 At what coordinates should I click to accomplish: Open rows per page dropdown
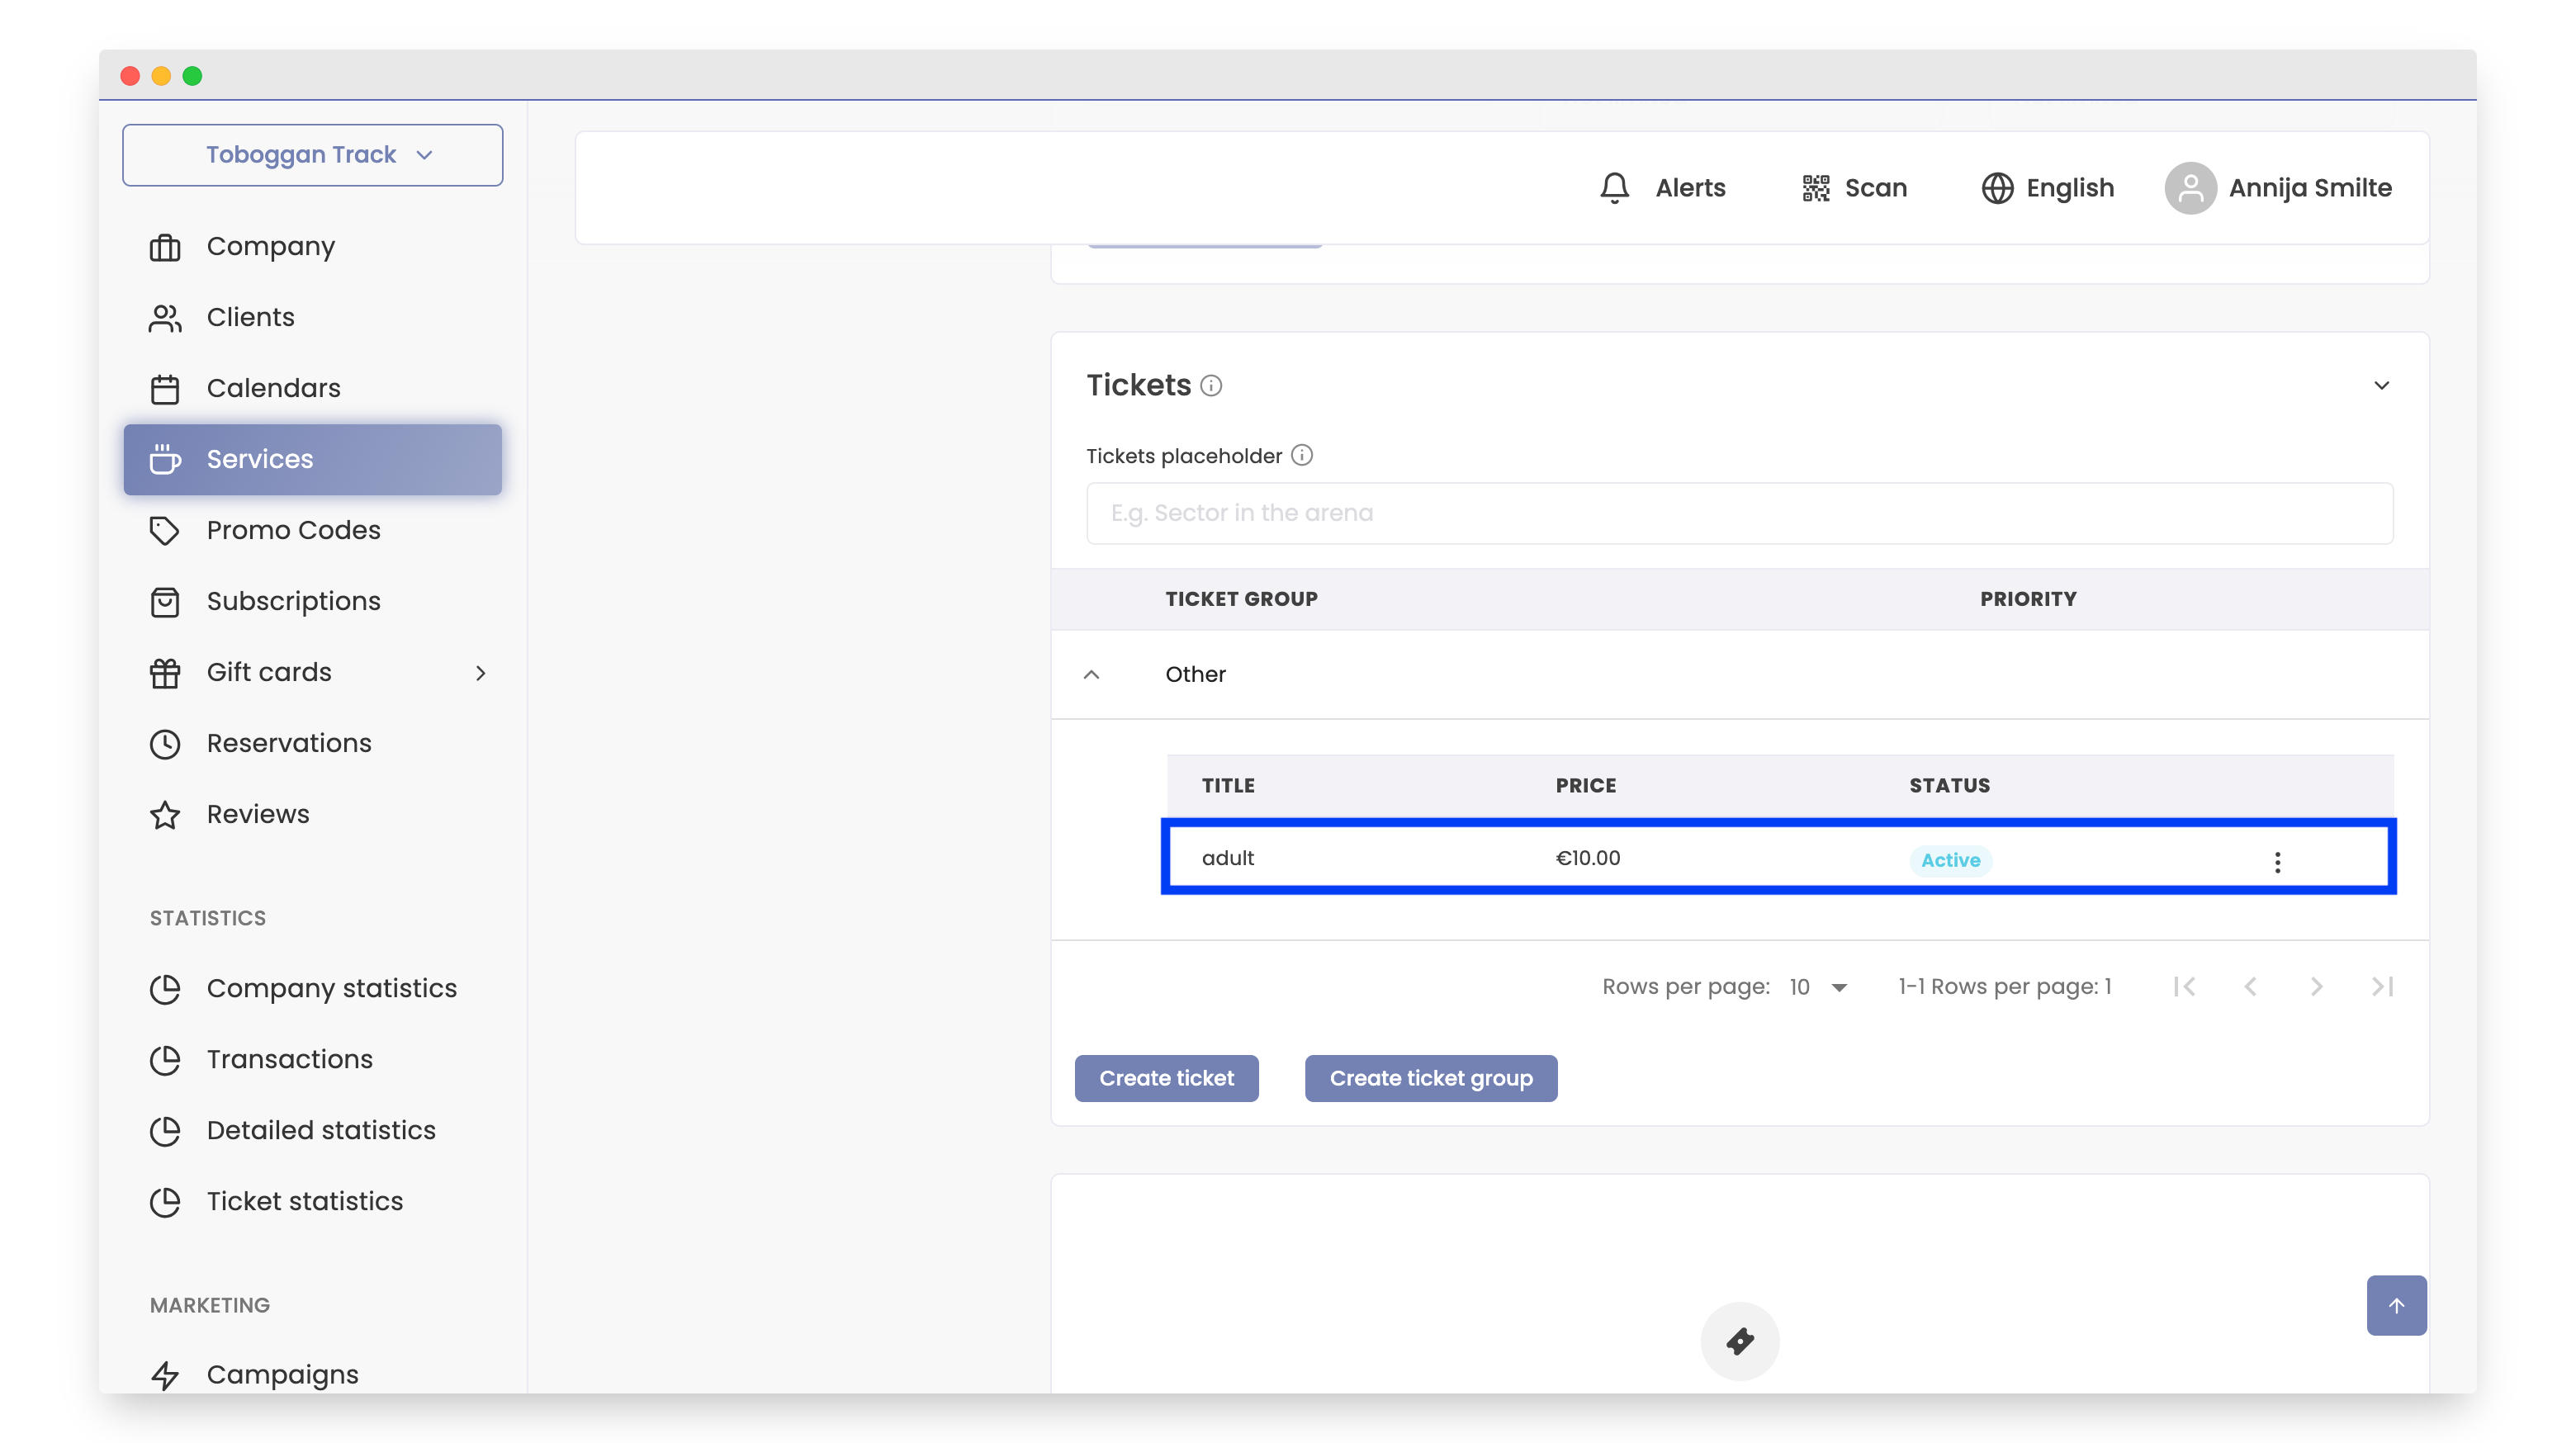coord(1820,987)
